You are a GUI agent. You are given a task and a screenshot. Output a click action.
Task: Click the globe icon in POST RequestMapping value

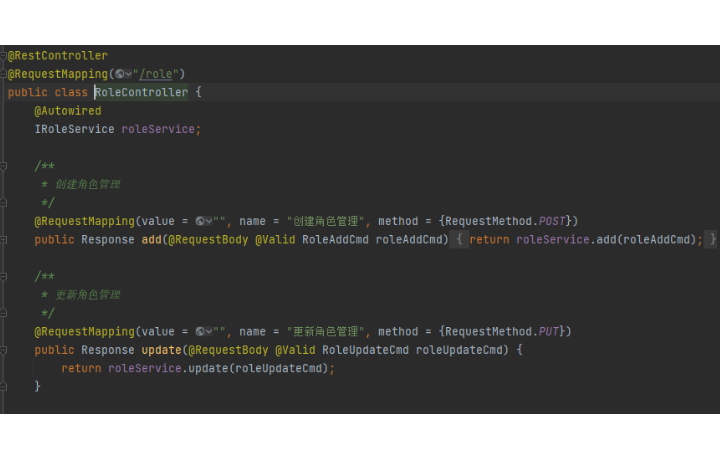(200, 221)
